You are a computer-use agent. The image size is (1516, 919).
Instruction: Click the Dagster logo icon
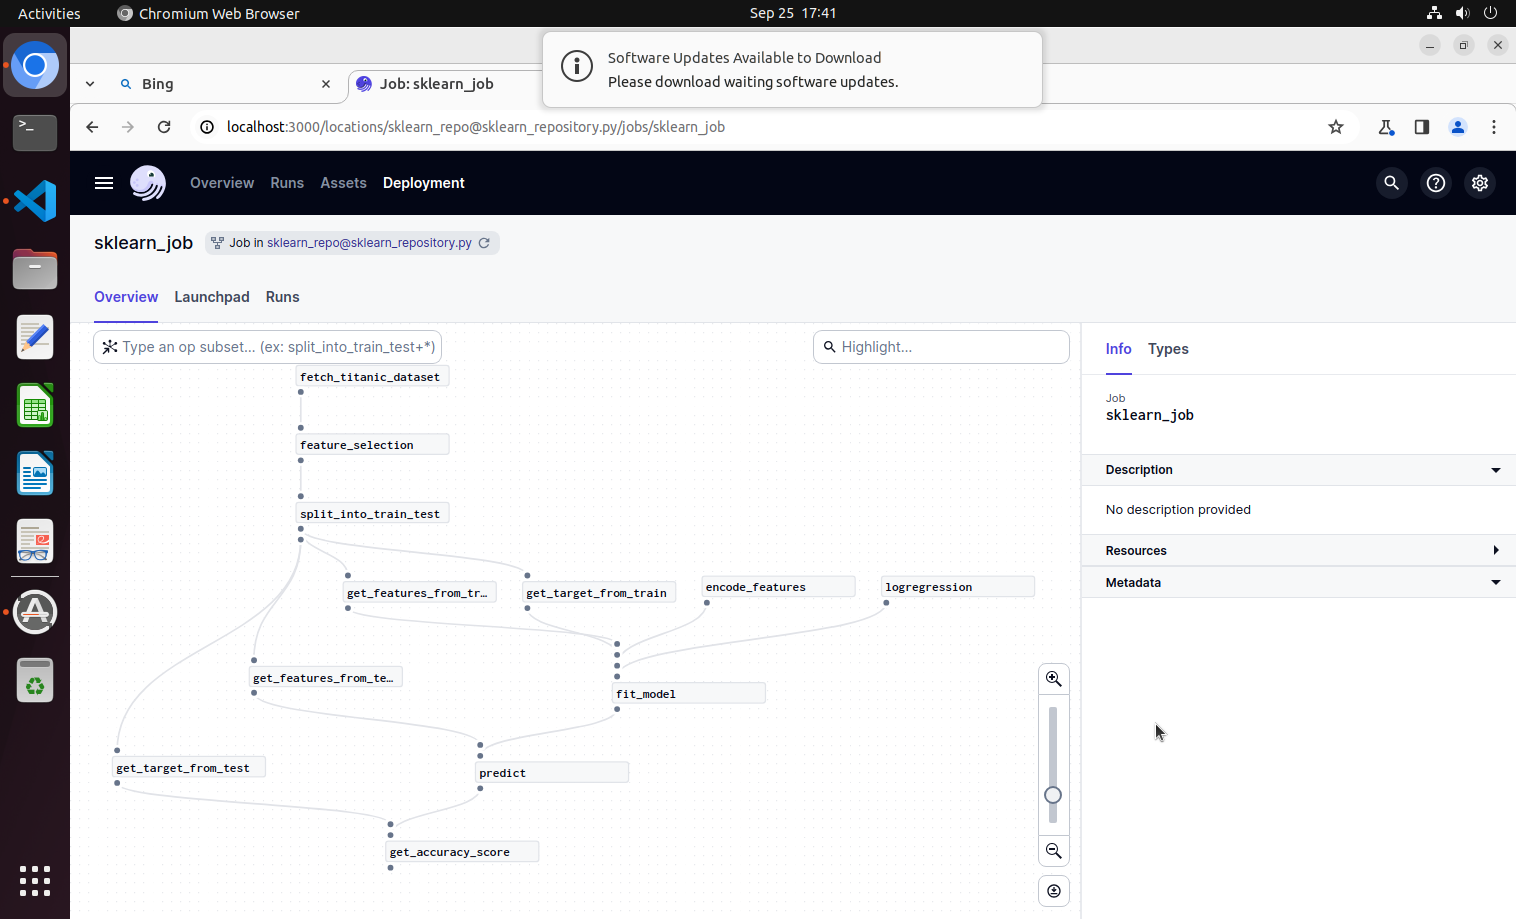click(148, 183)
